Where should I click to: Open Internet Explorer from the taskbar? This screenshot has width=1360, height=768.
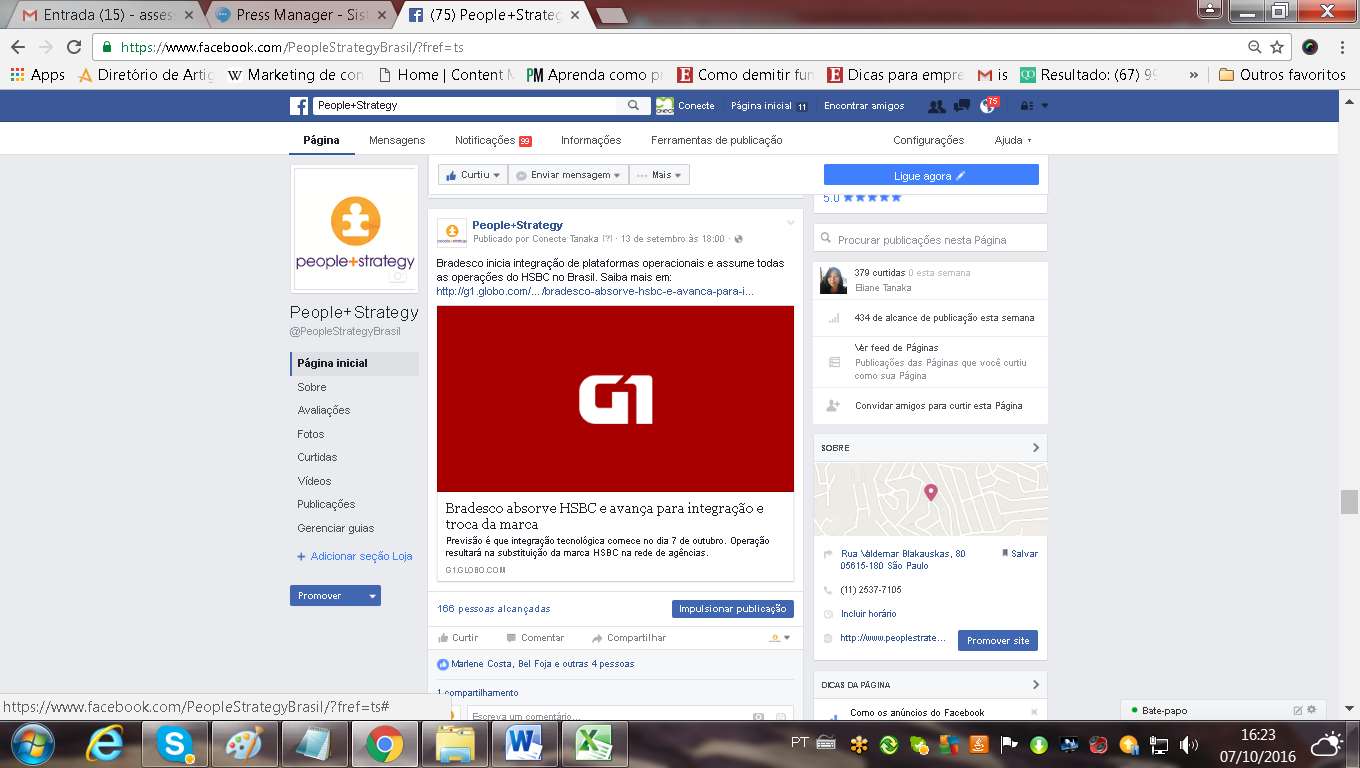click(x=104, y=743)
